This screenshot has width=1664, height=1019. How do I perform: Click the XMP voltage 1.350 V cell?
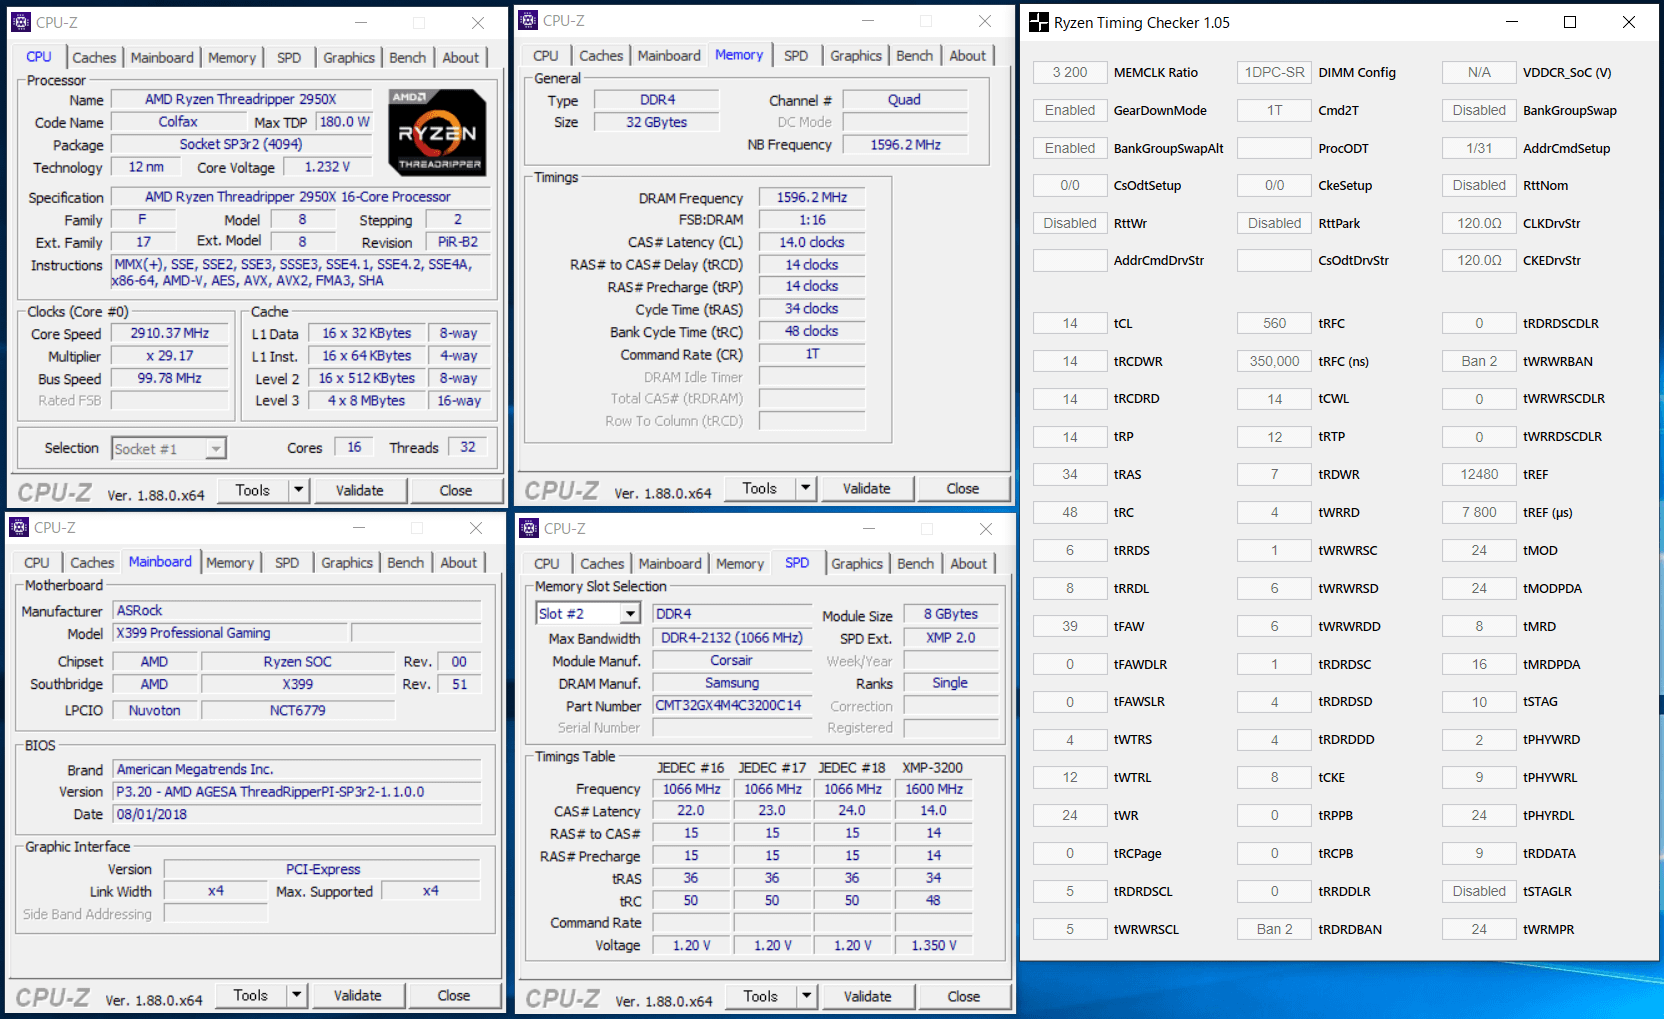point(934,945)
